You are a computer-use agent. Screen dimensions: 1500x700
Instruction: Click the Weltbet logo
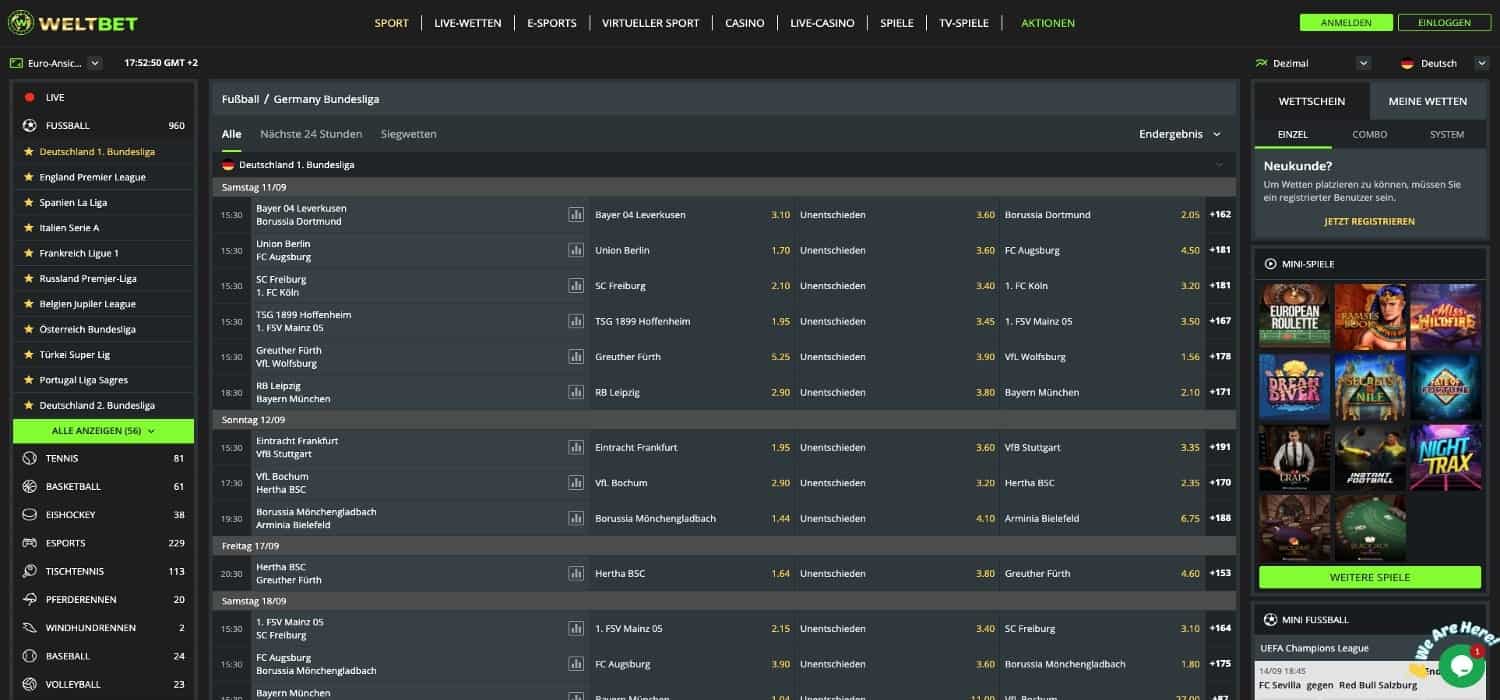click(72, 23)
